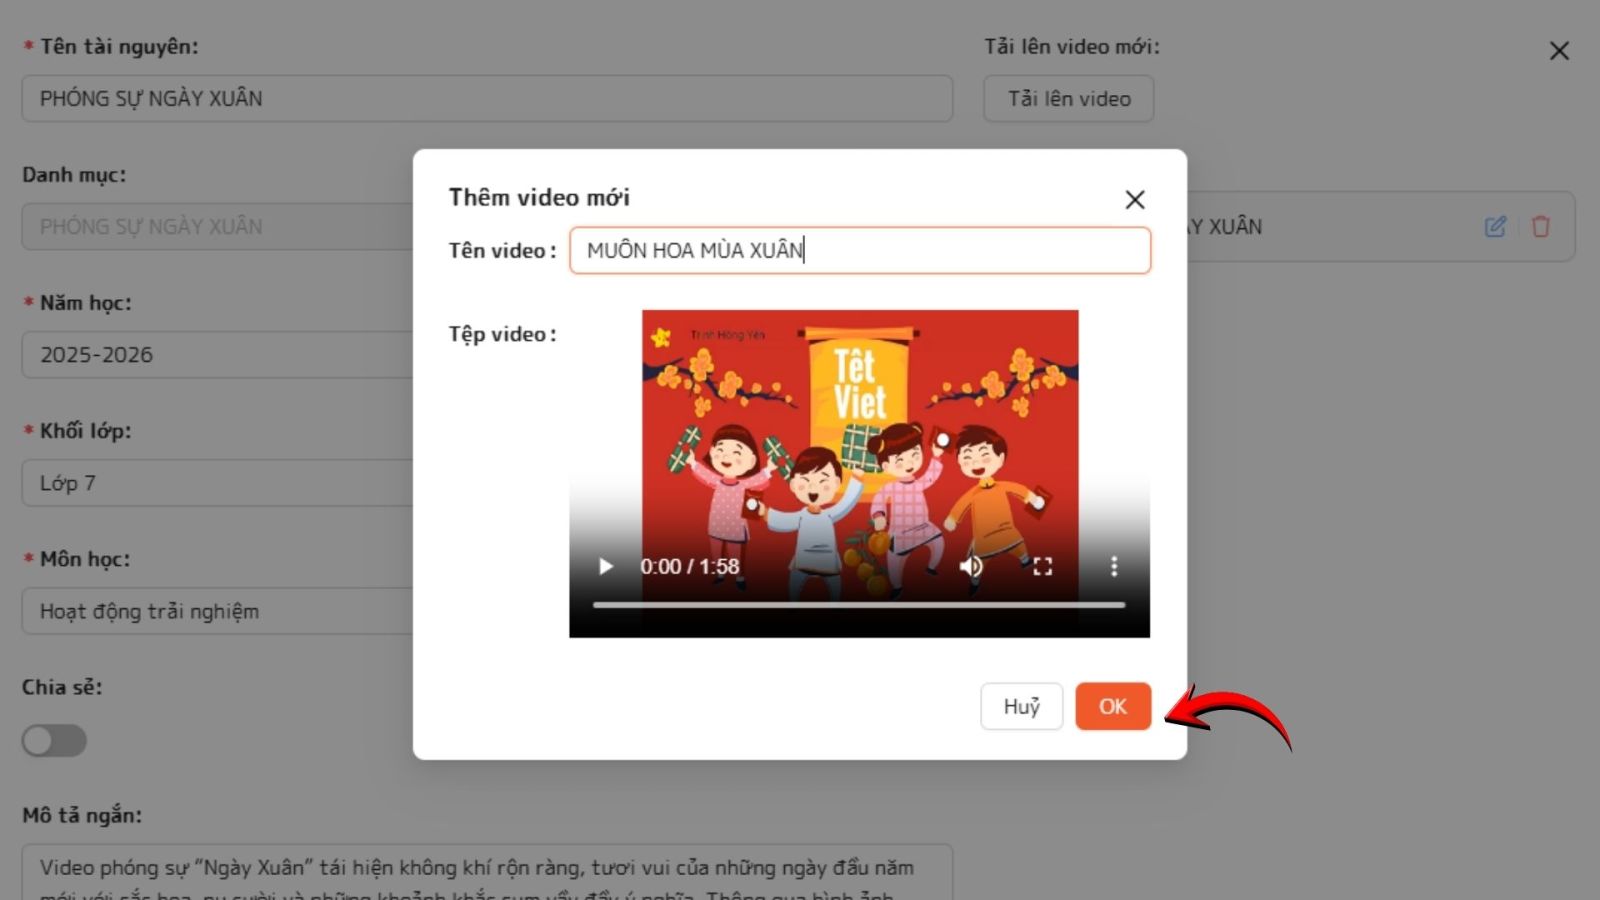Enter fullscreen mode on video player
Screen dimensions: 1600x900
coord(1042,567)
